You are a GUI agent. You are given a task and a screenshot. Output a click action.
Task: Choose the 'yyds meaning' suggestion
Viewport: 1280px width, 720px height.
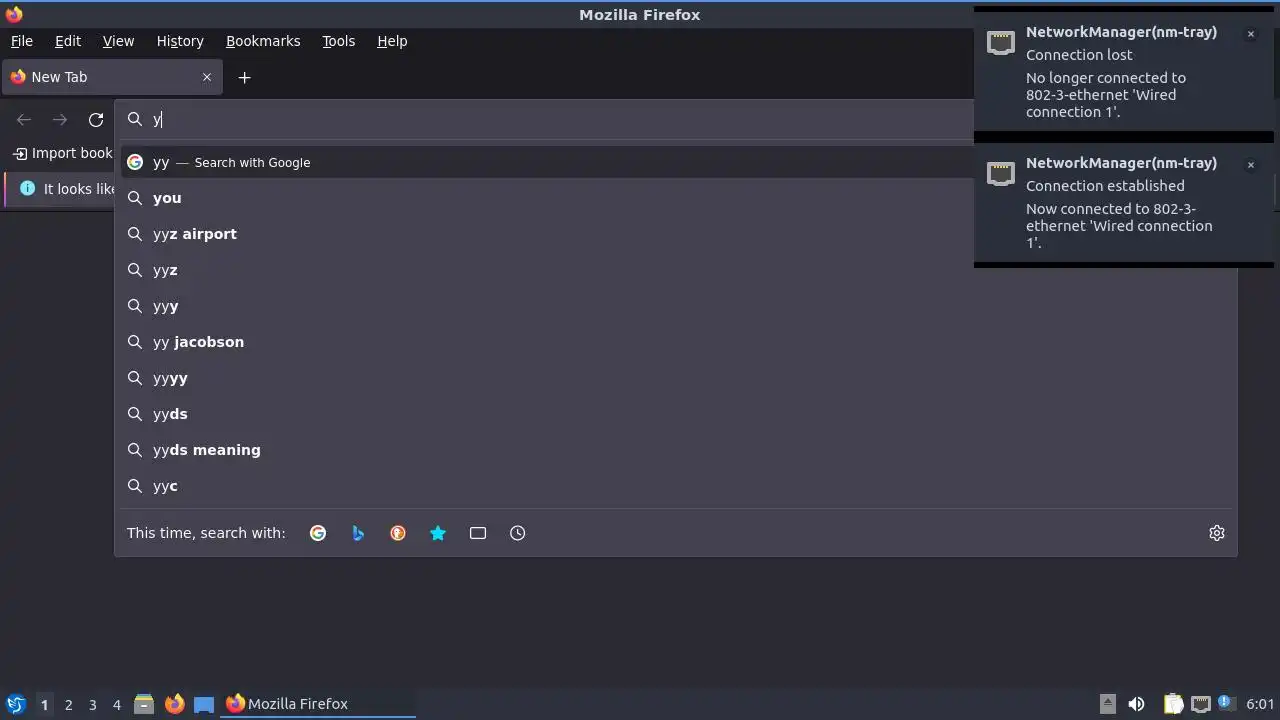click(x=676, y=450)
